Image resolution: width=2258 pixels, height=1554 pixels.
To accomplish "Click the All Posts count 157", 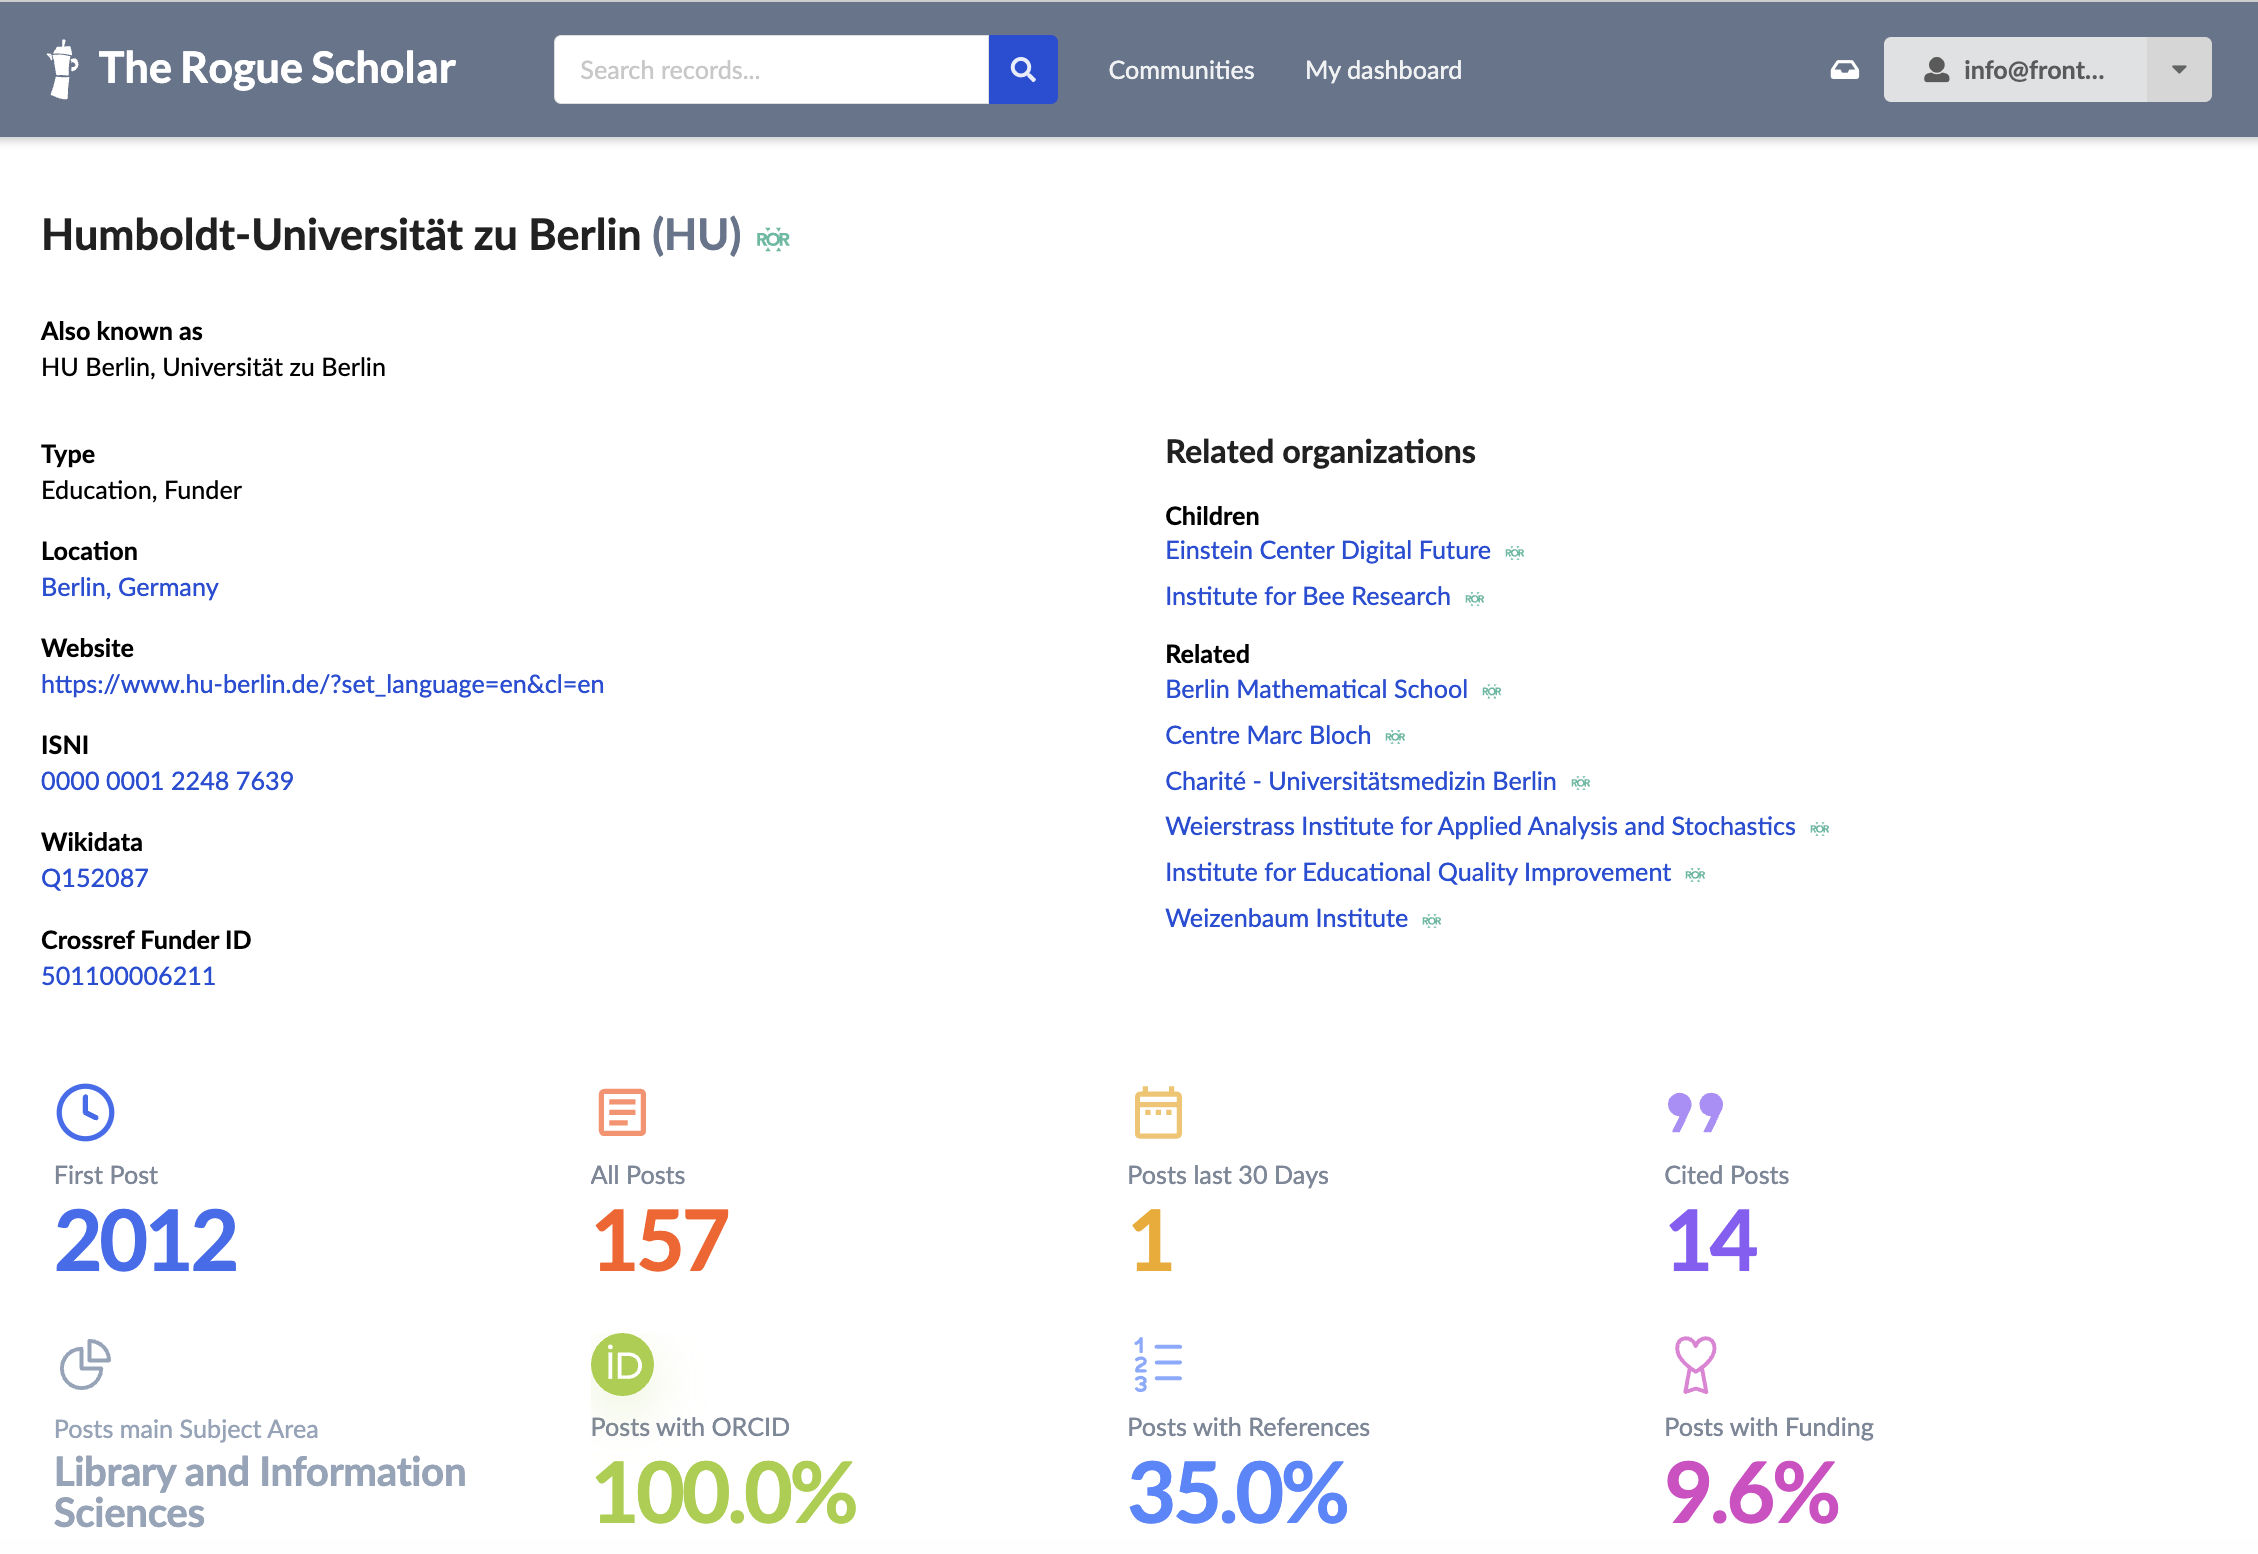I will click(661, 1240).
